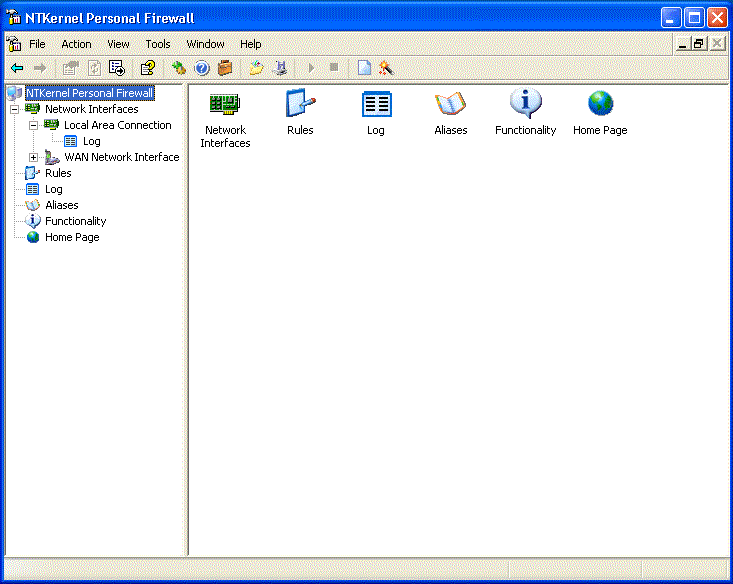Click the grey play triangle toolbar button
The image size is (733, 584).
[x=311, y=68]
